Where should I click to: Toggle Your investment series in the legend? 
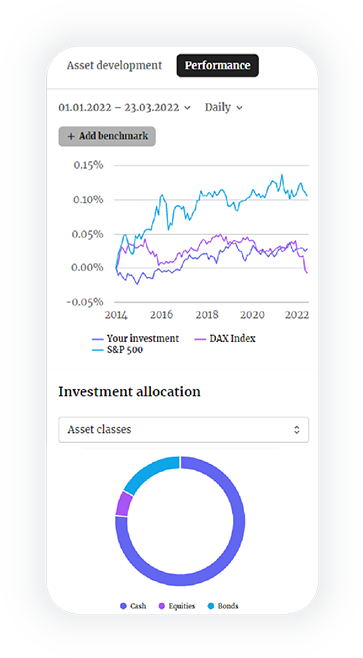[x=136, y=339]
